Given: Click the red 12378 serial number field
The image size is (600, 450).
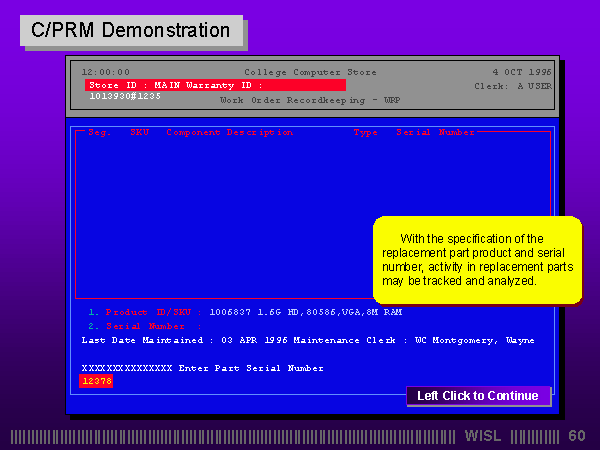Looking at the screenshot, I should tap(96, 381).
